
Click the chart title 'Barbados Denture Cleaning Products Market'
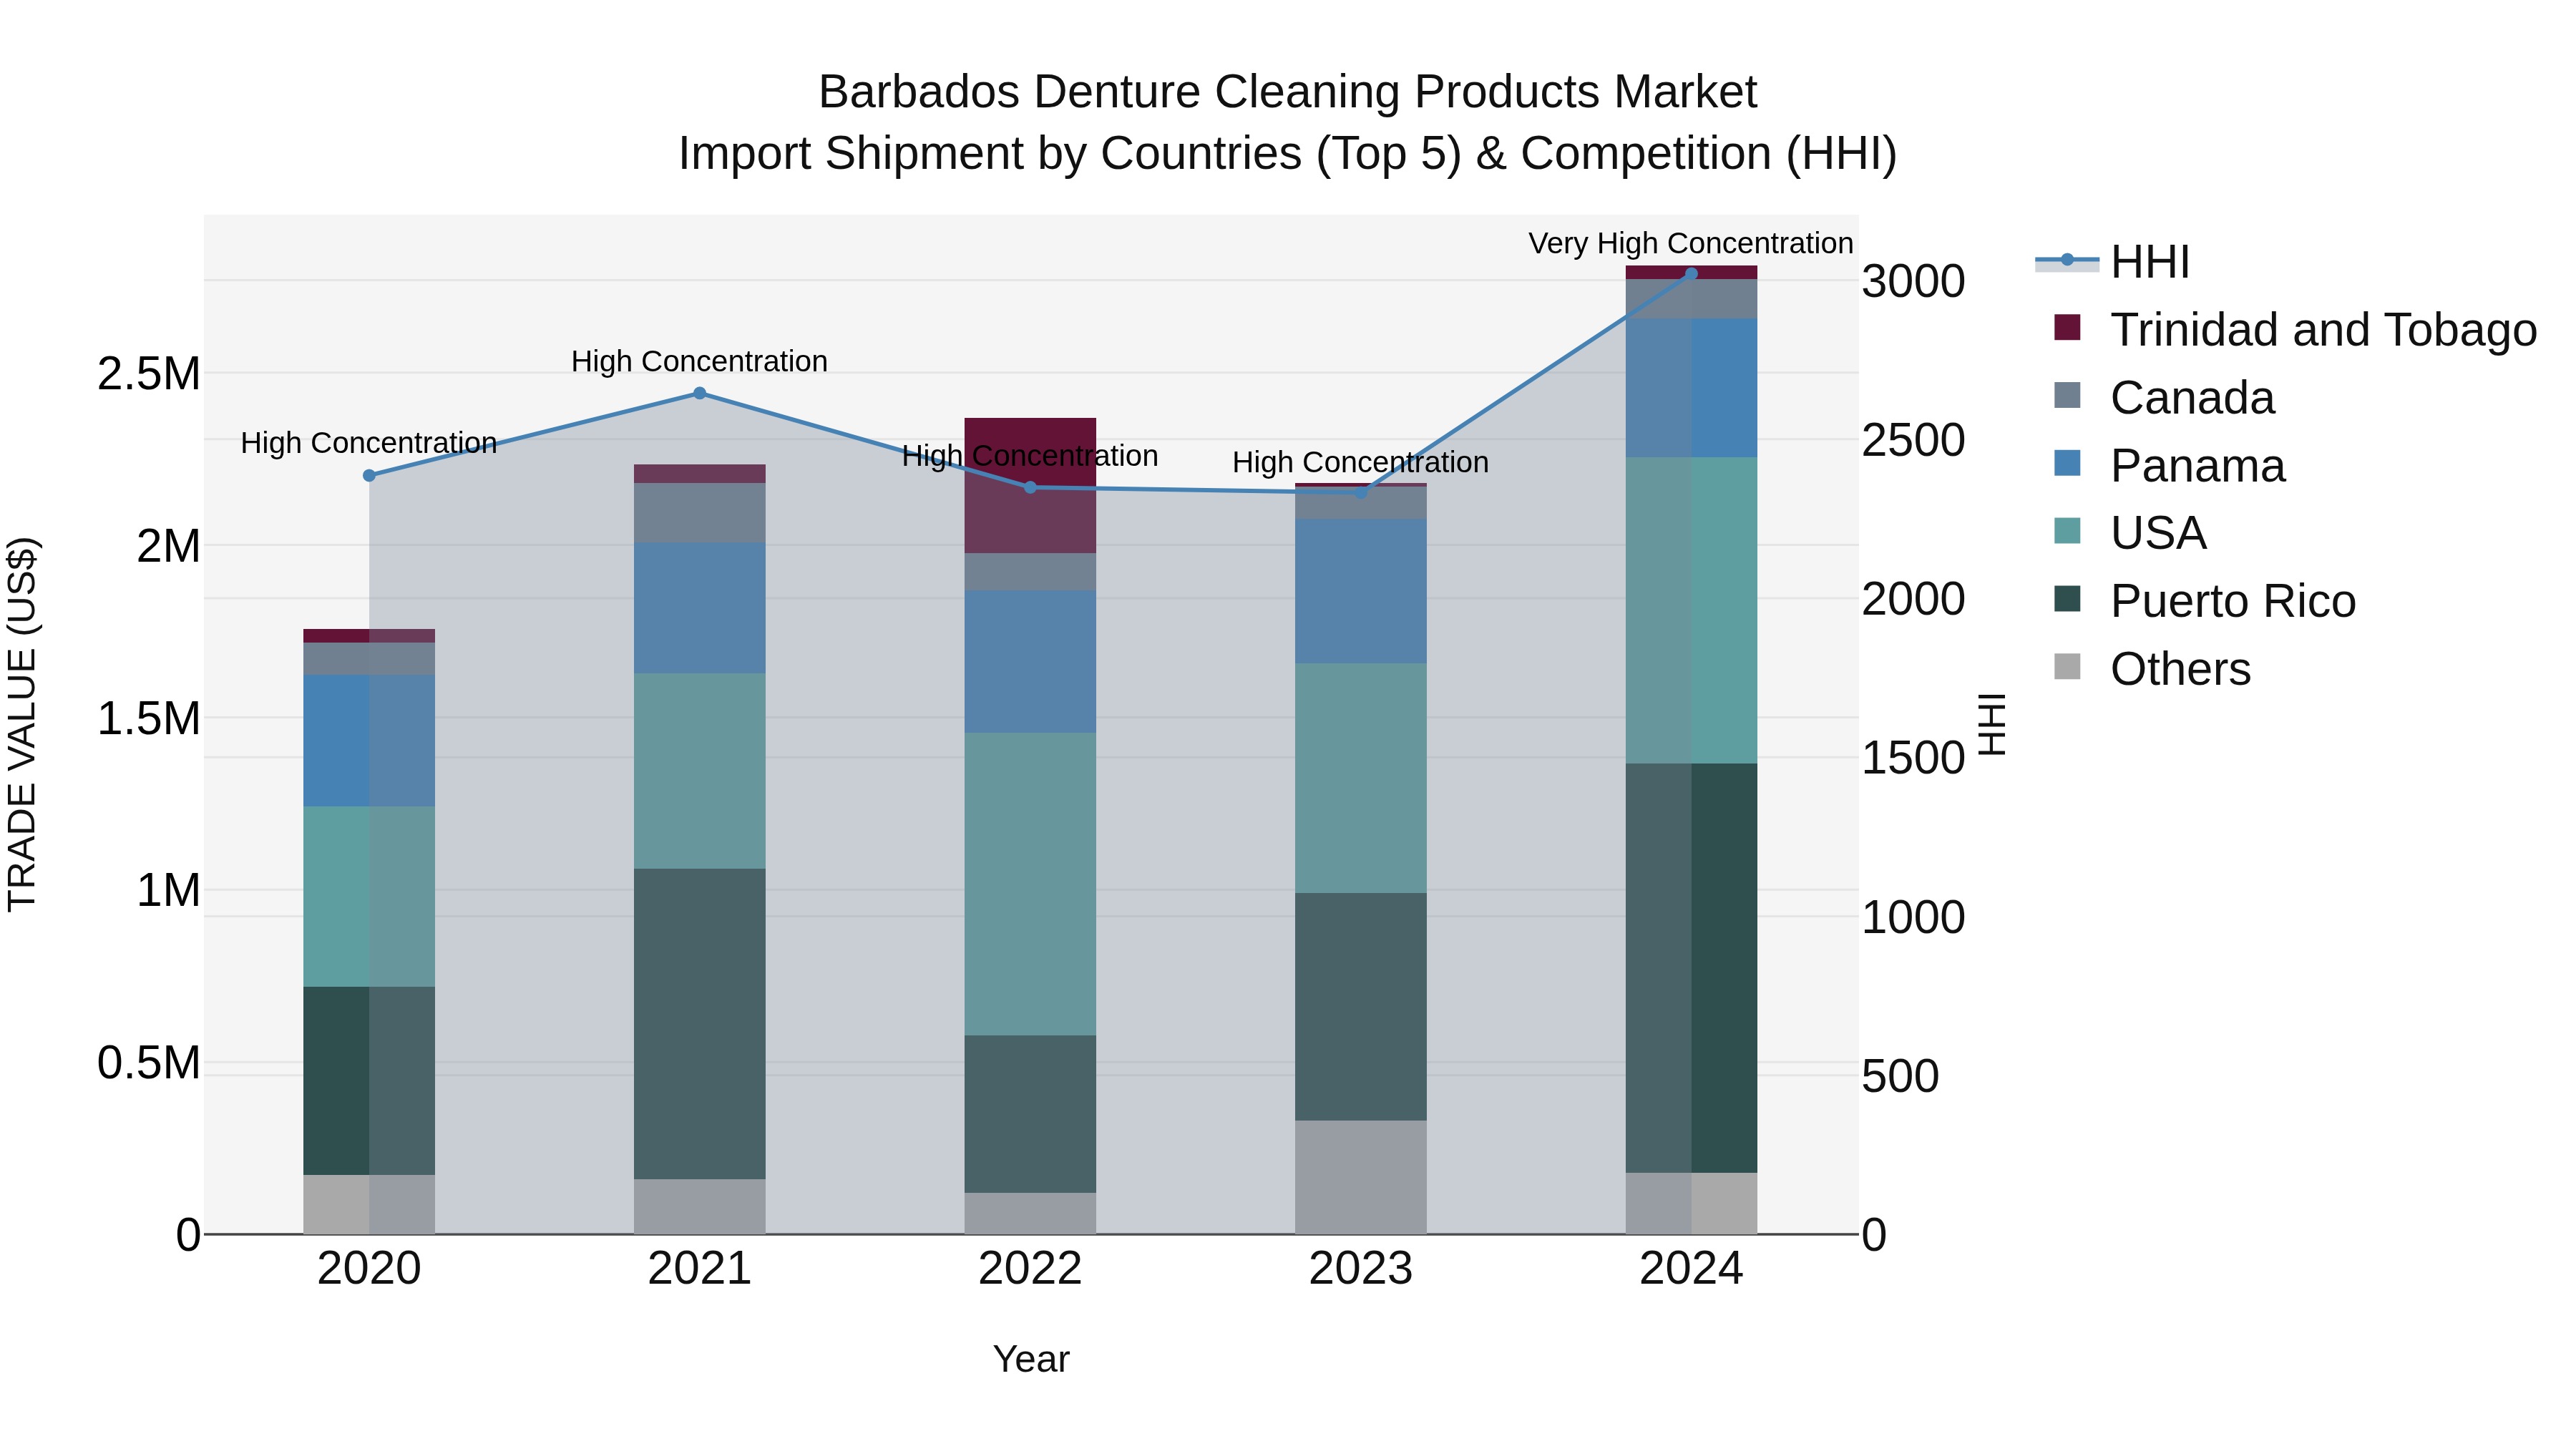(x=1288, y=92)
